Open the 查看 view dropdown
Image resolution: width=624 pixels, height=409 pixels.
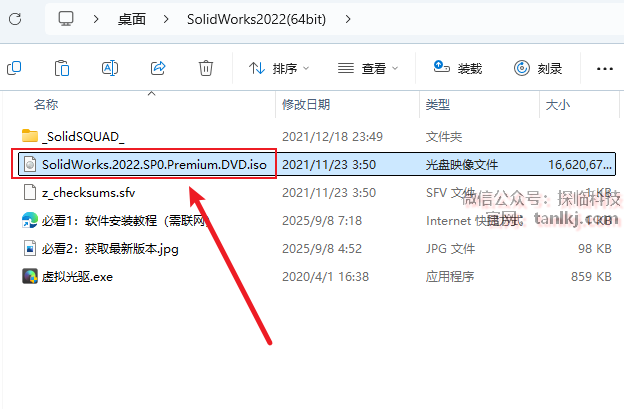[x=368, y=68]
